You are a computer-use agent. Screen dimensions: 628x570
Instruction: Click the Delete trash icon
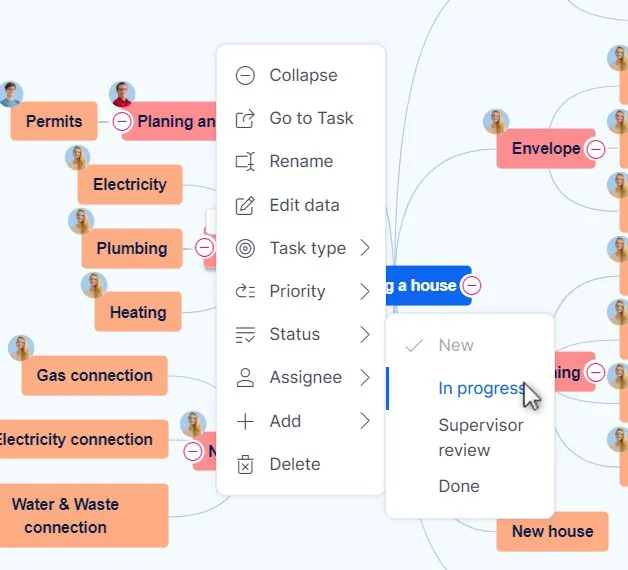point(245,464)
